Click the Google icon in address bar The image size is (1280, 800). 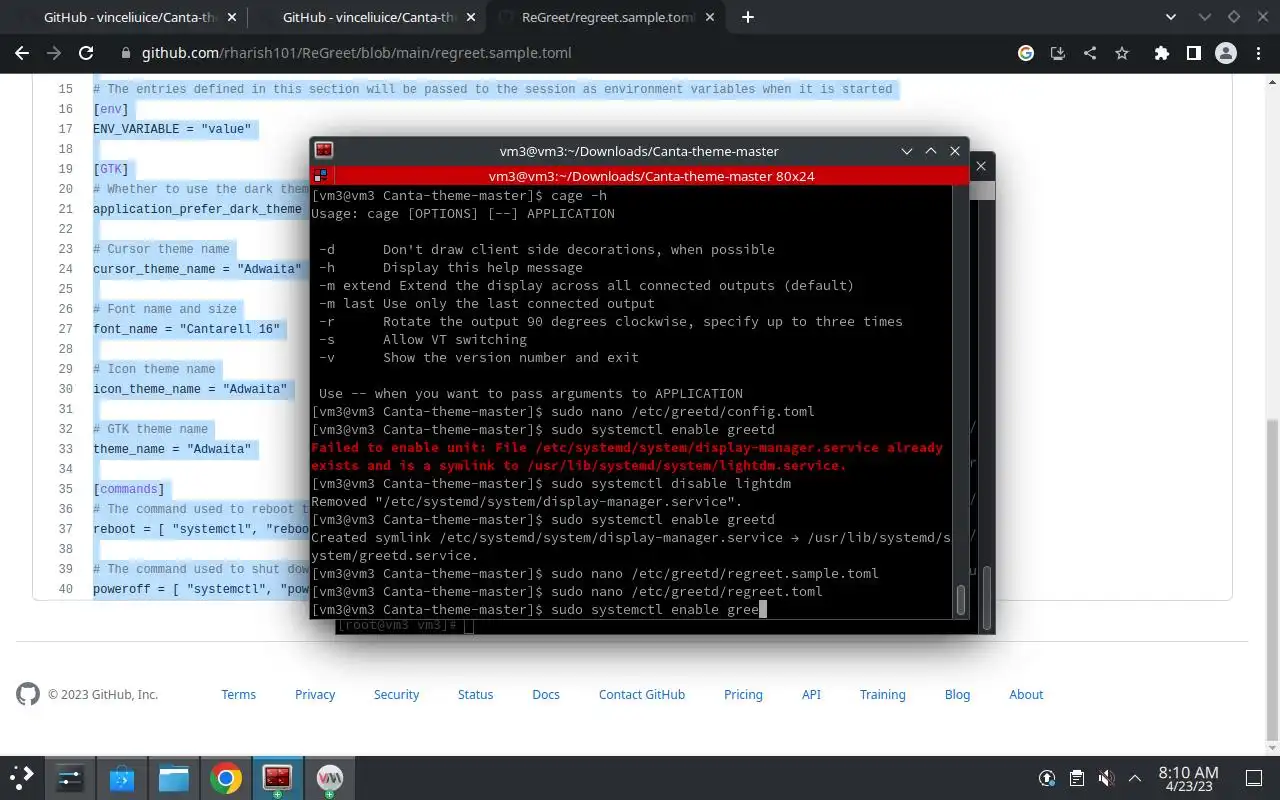coord(1026,53)
